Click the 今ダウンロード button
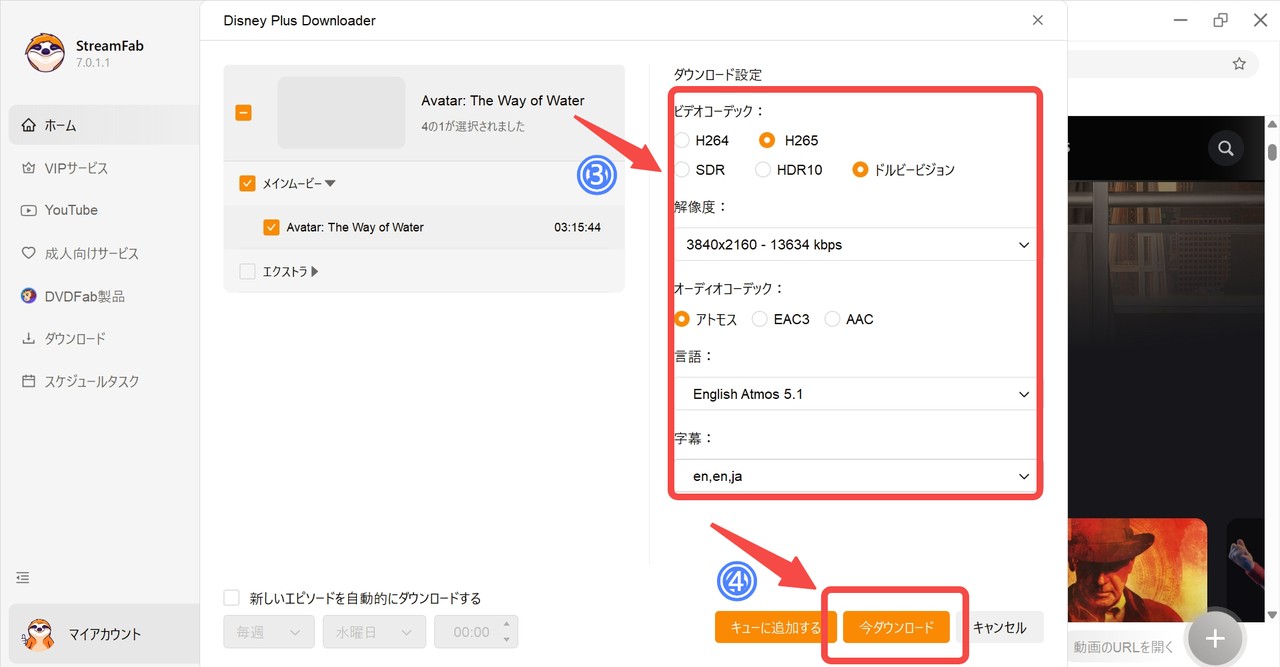 coord(895,627)
